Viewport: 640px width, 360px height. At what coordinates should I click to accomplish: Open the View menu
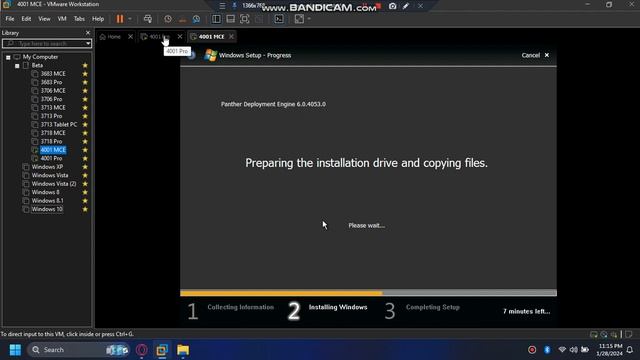coord(44,19)
